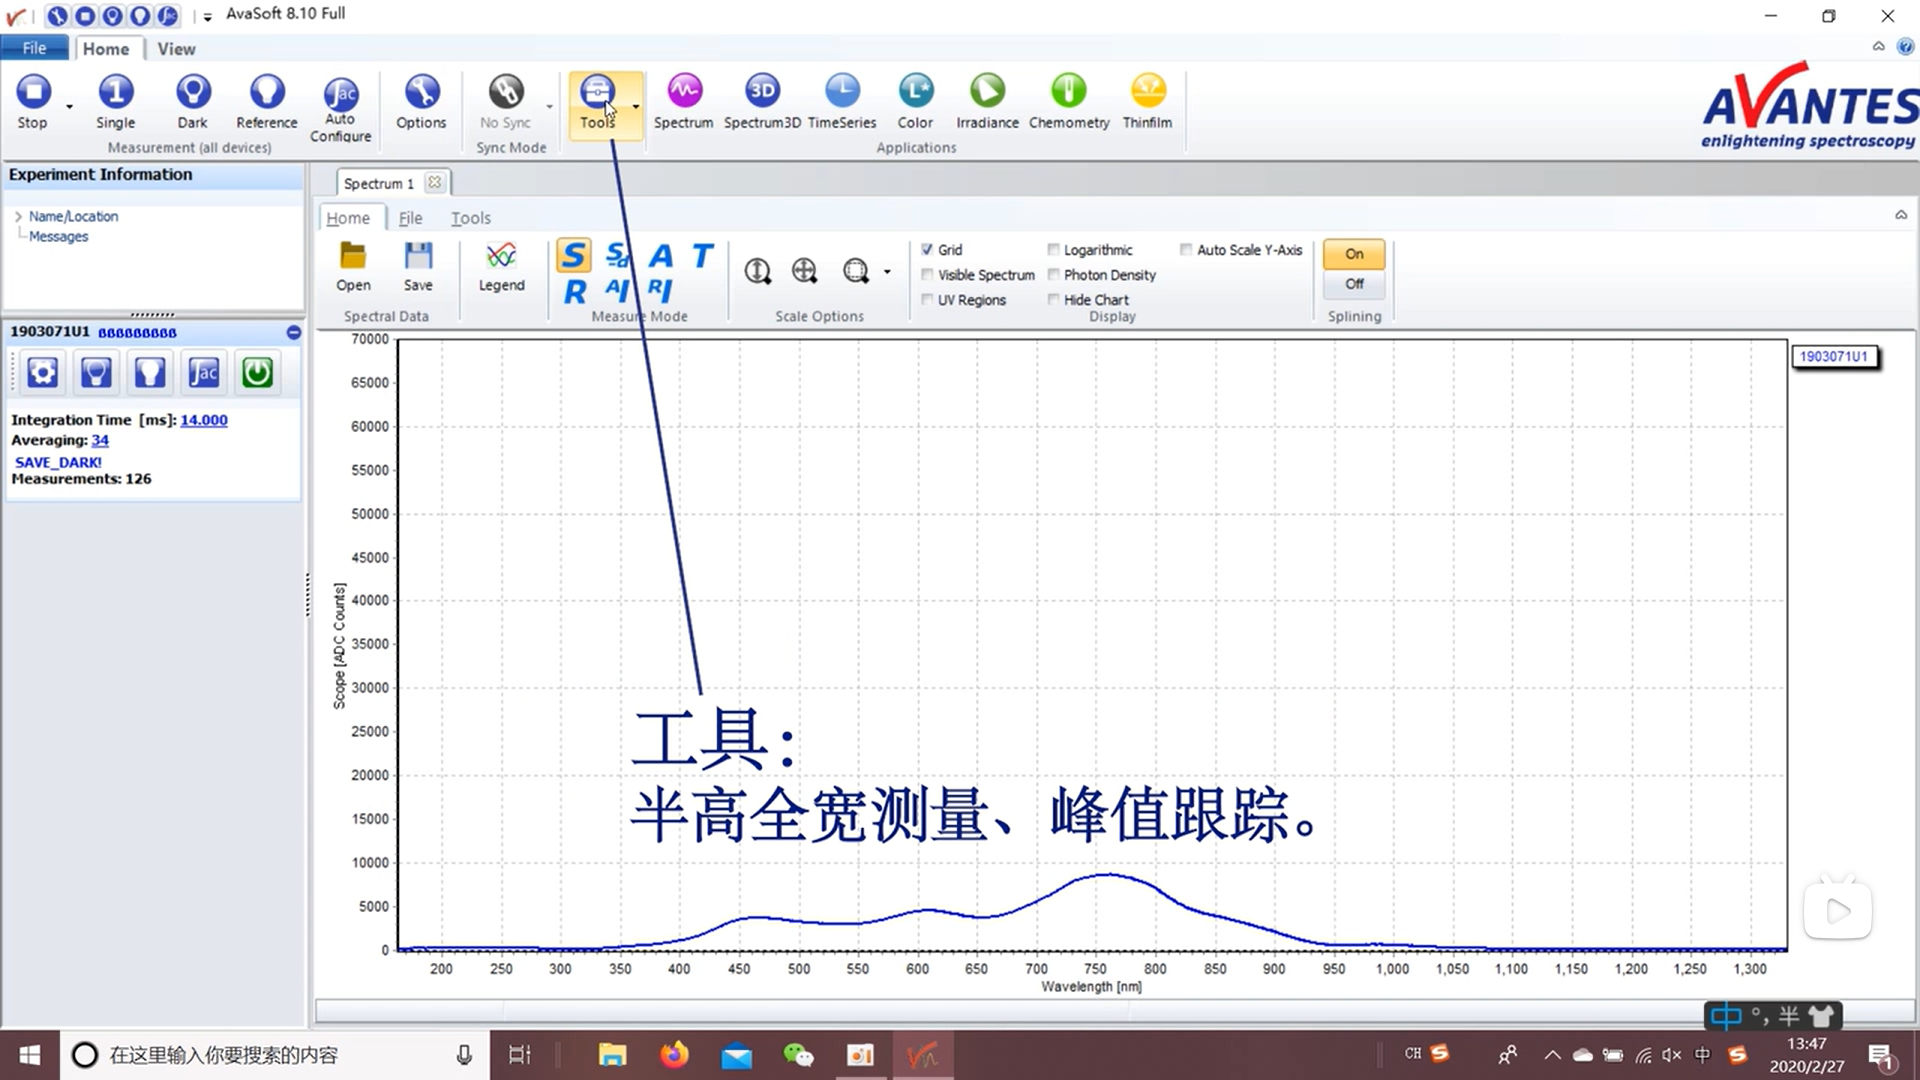
Task: Switch to the View ribbon tab
Action: pyautogui.click(x=176, y=48)
